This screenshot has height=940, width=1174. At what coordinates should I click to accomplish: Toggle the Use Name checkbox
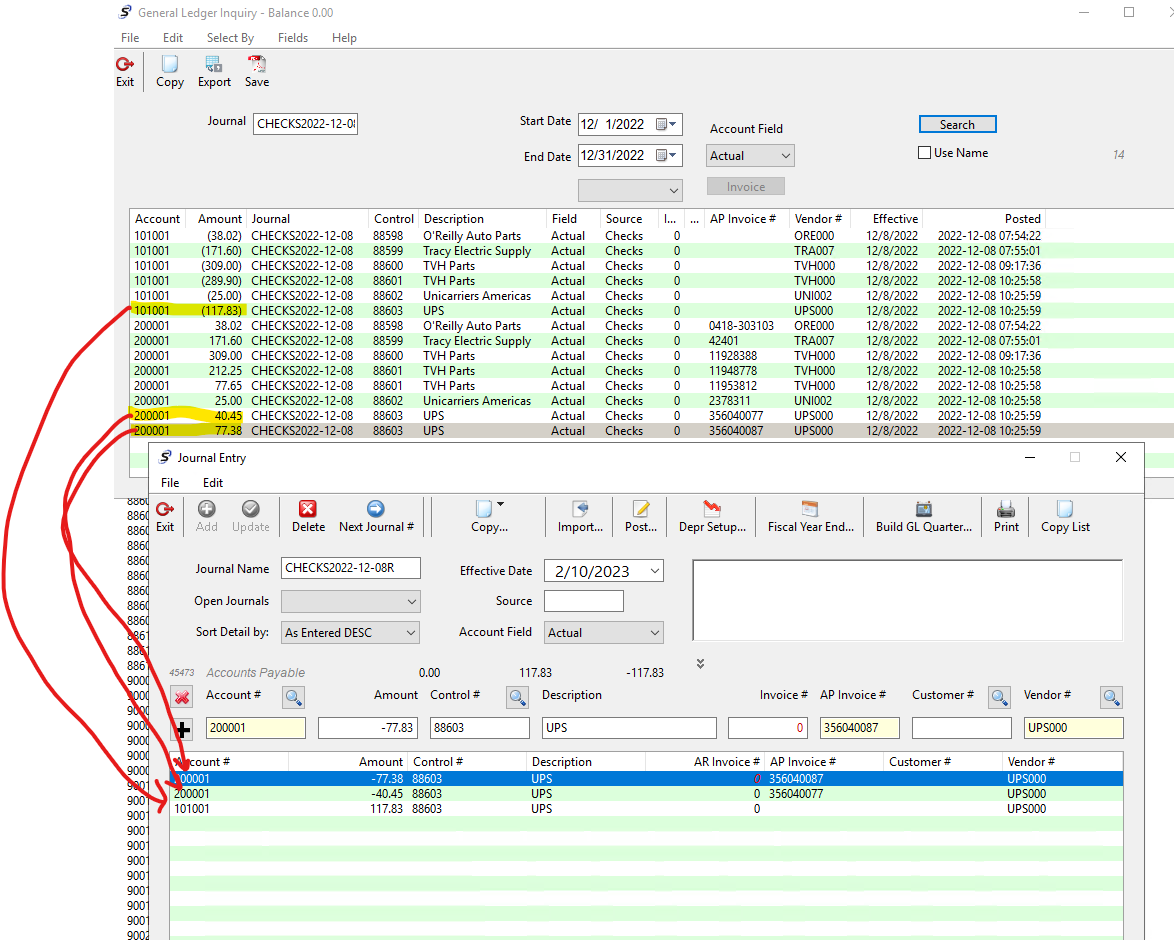(924, 153)
